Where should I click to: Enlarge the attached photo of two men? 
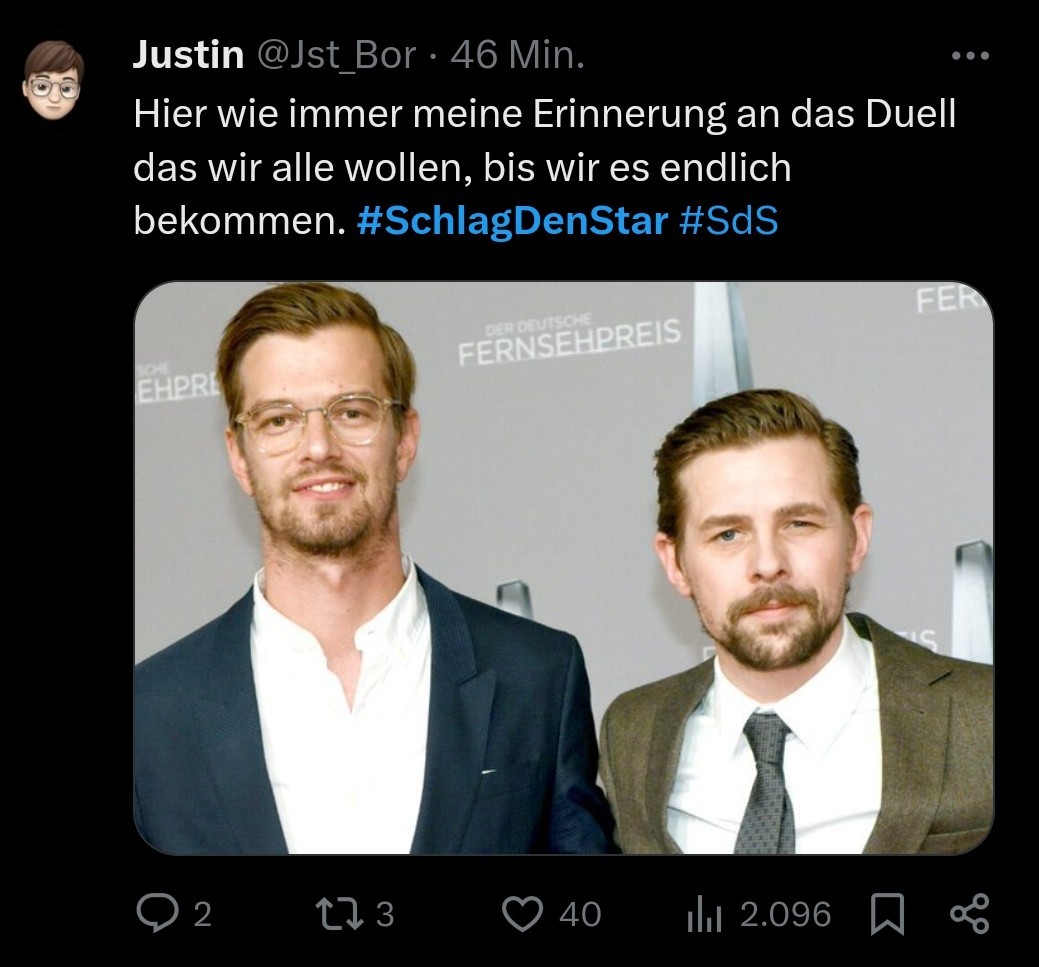pyautogui.click(x=564, y=568)
